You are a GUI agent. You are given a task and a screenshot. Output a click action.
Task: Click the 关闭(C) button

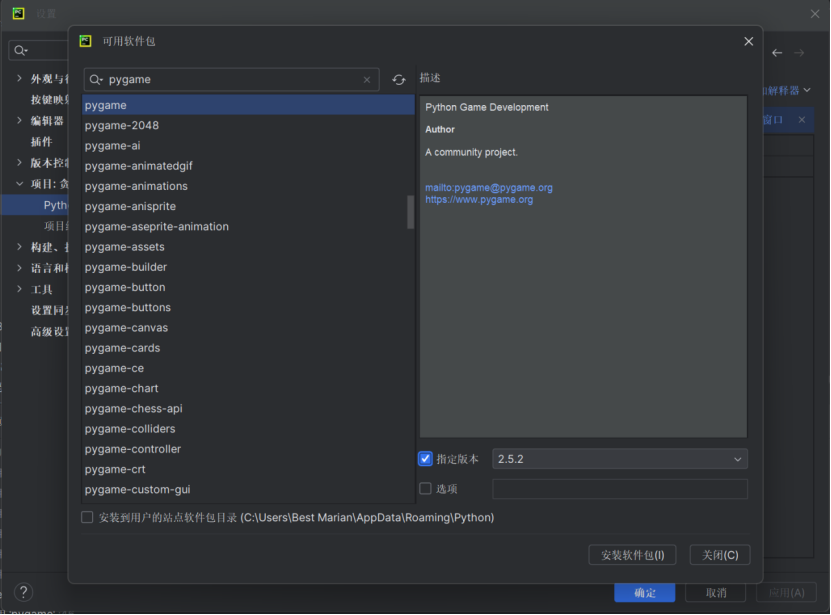pos(720,555)
